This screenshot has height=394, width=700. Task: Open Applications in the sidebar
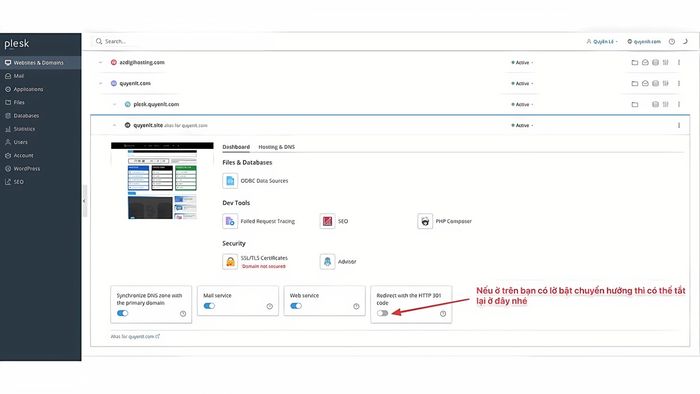[x=41, y=89]
